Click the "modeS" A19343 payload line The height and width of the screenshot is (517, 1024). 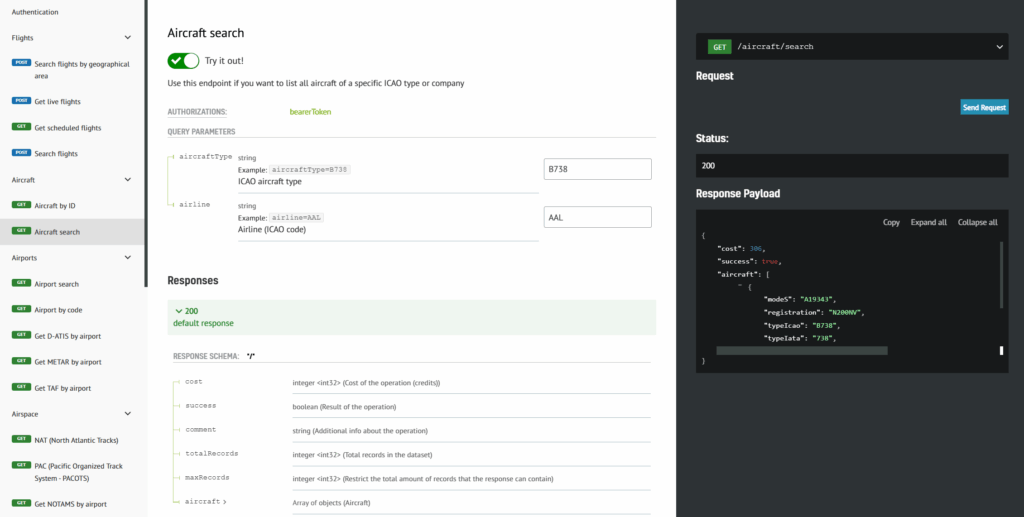pyautogui.click(x=801, y=299)
